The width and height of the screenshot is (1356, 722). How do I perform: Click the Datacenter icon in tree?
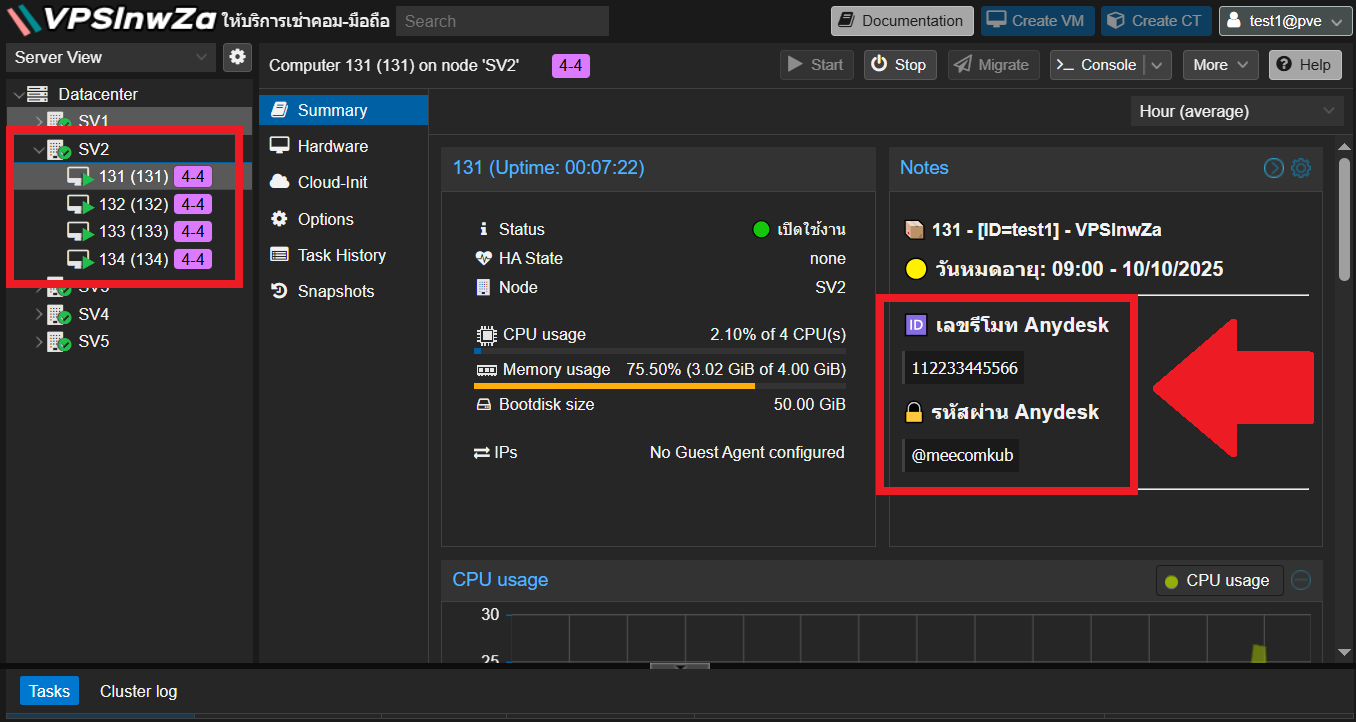pyautogui.click(x=38, y=94)
